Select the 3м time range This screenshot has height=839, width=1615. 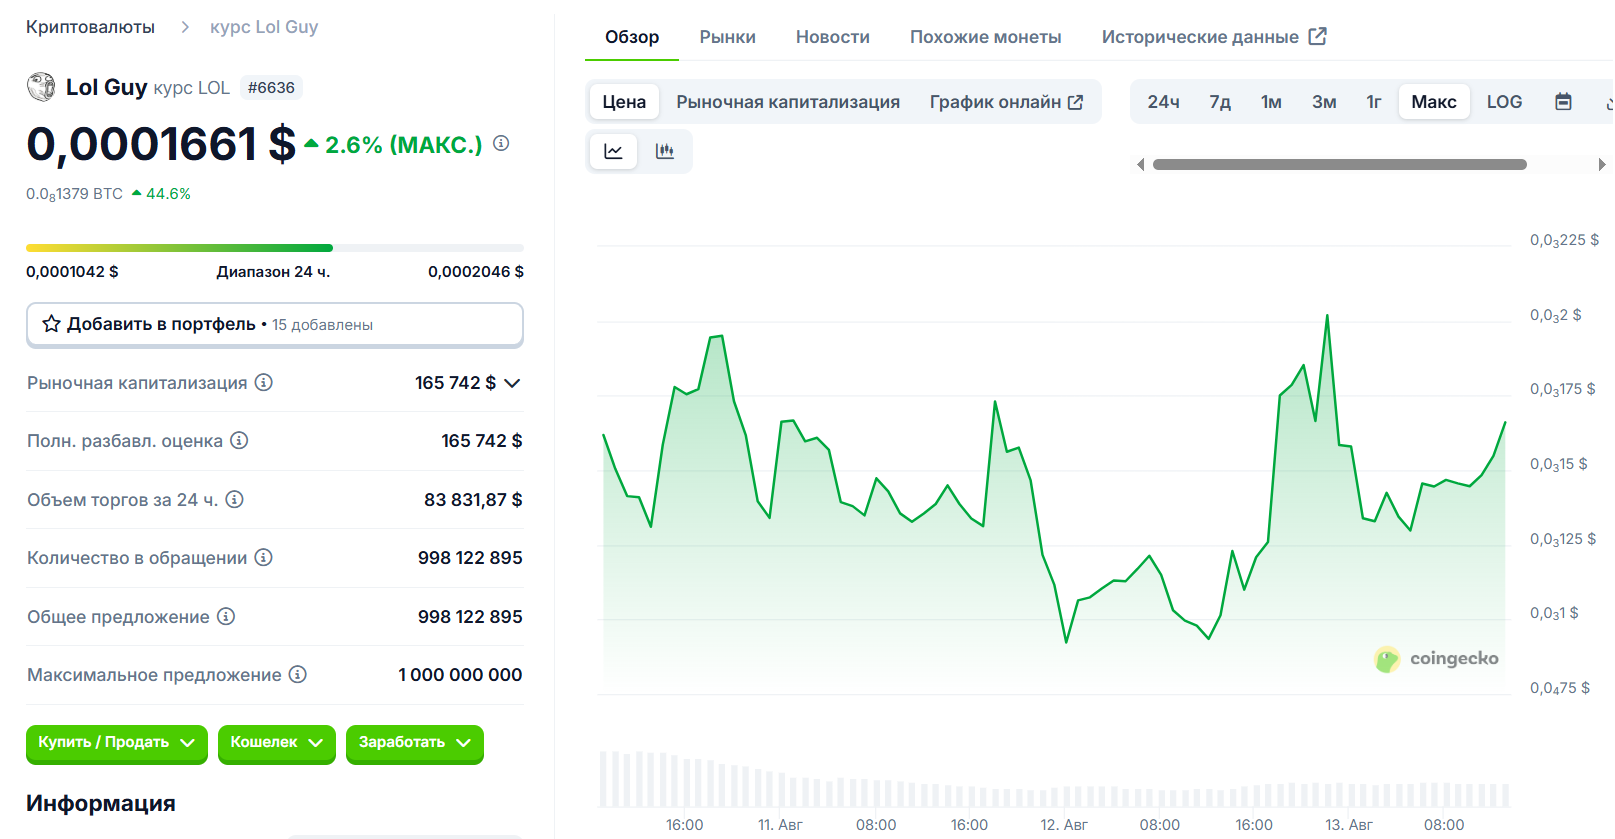1324,101
